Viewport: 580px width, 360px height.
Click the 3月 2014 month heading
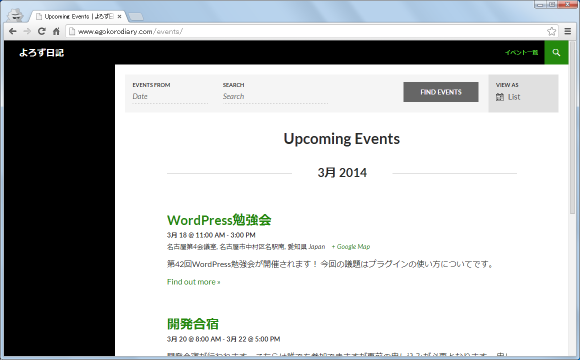point(342,173)
